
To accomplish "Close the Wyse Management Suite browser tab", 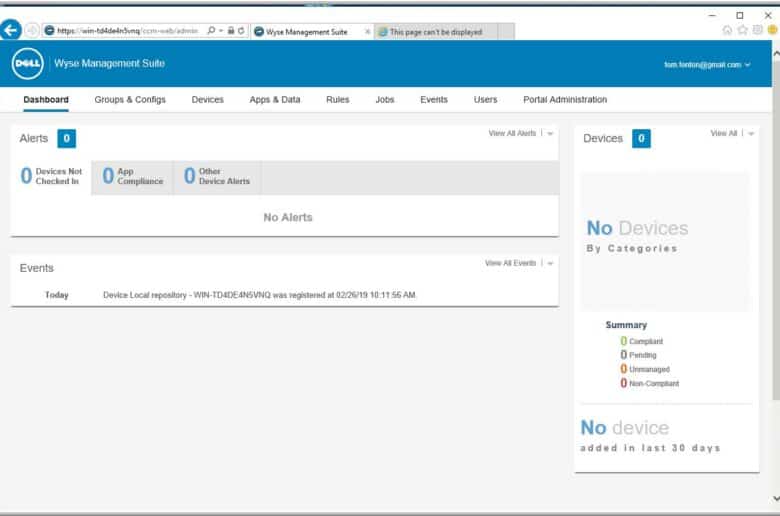I will click(x=368, y=32).
